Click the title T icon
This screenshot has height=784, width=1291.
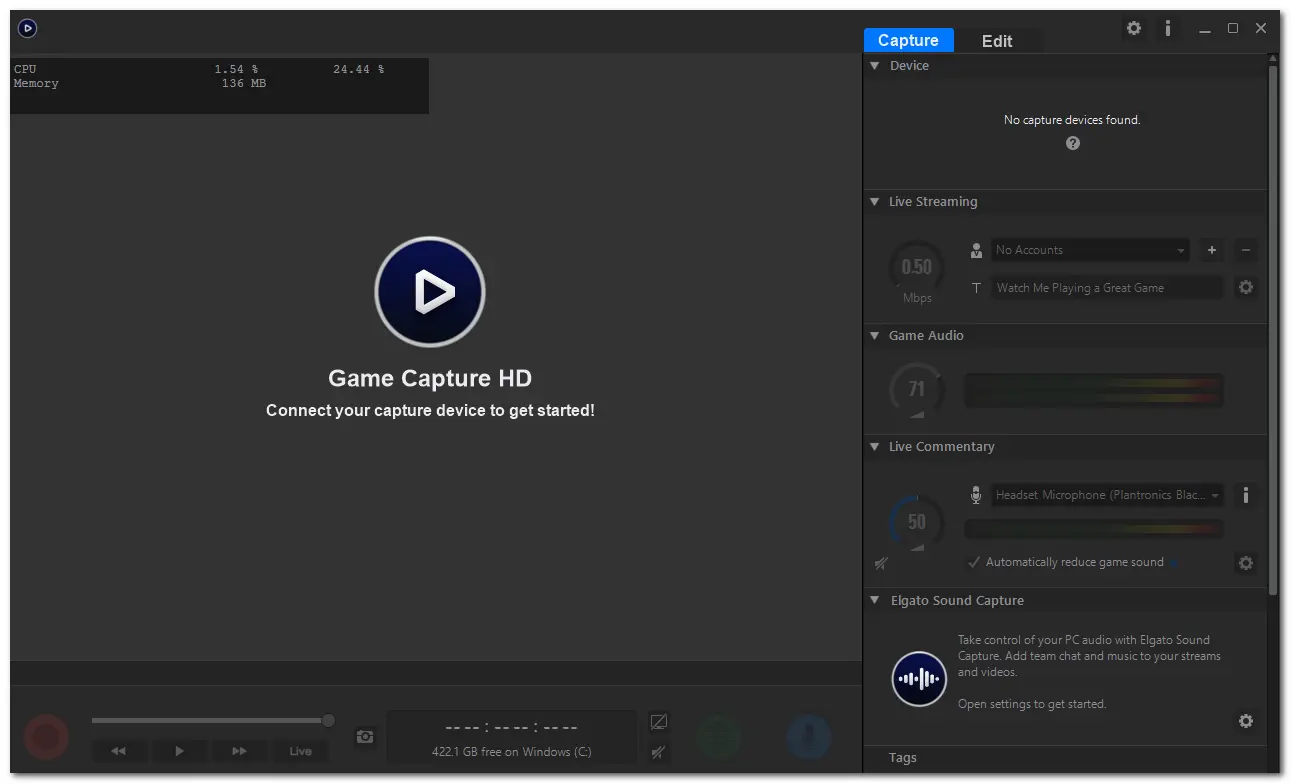click(977, 288)
